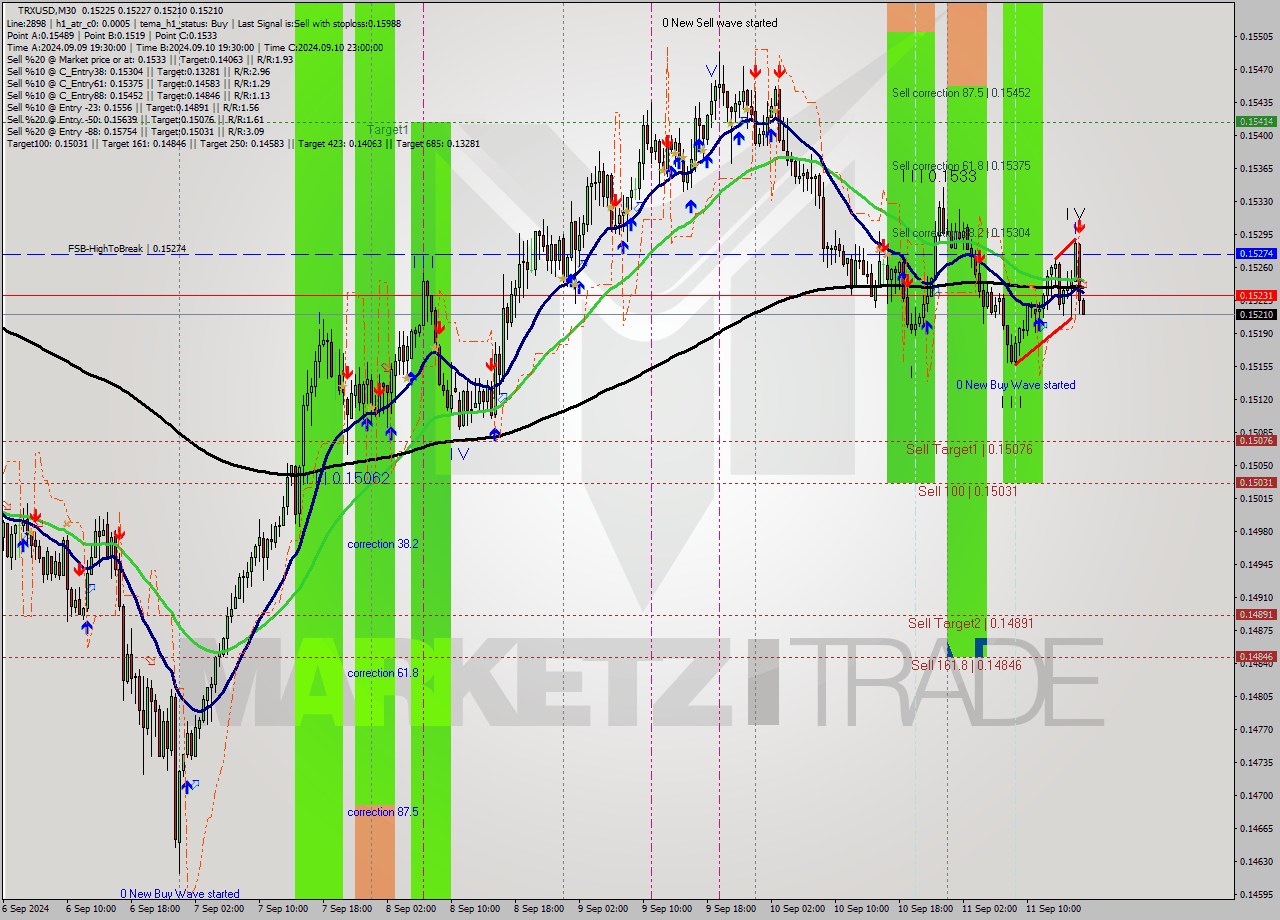1280x920 pixels.
Task: Click the '10 Sep 18:00' time label
Action: coord(925,909)
